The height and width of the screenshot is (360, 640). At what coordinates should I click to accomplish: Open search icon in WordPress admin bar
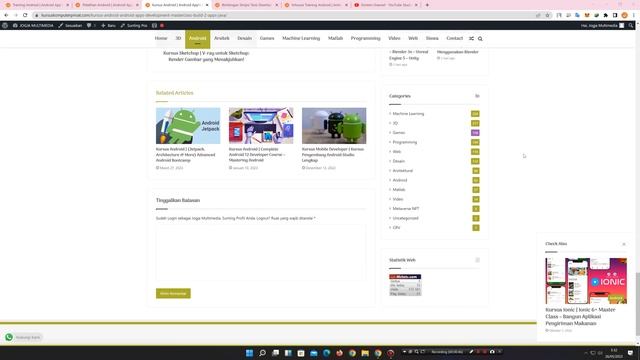tap(631, 25)
